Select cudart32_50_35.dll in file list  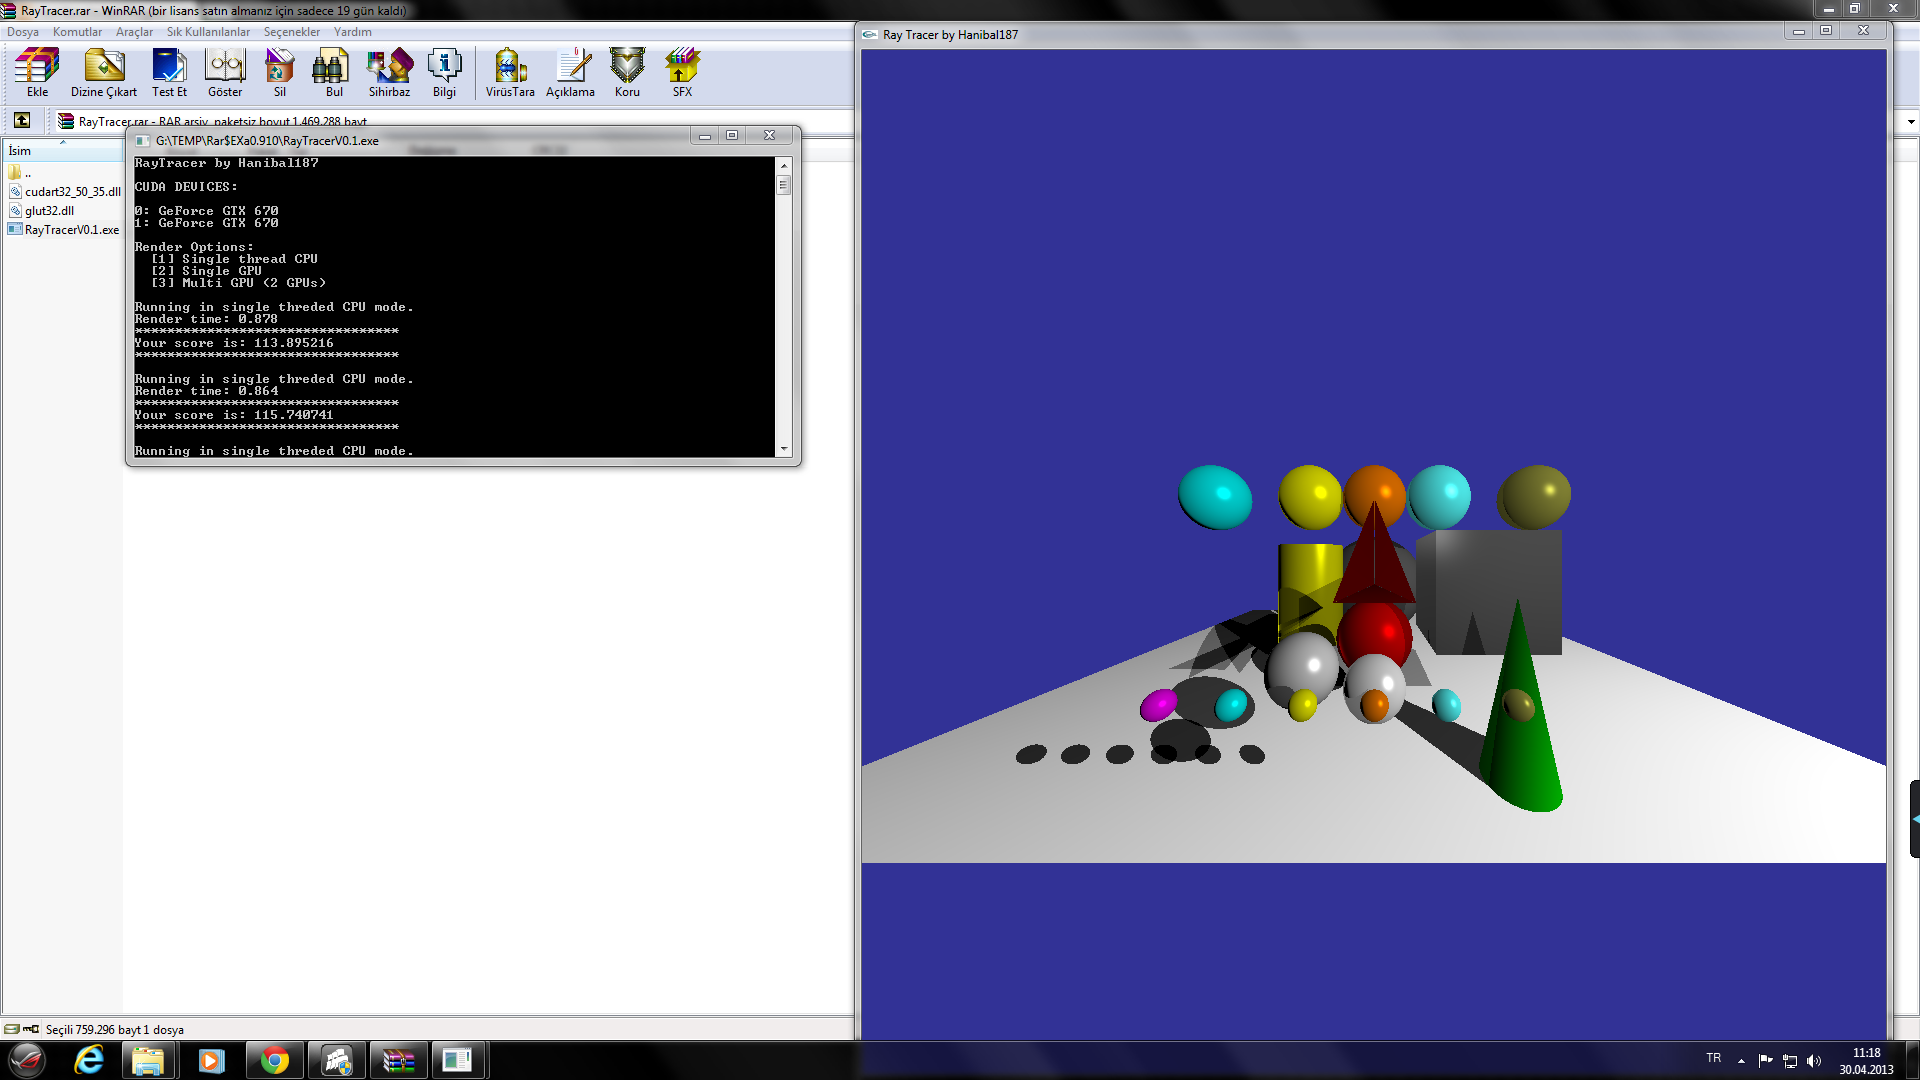coord(64,191)
